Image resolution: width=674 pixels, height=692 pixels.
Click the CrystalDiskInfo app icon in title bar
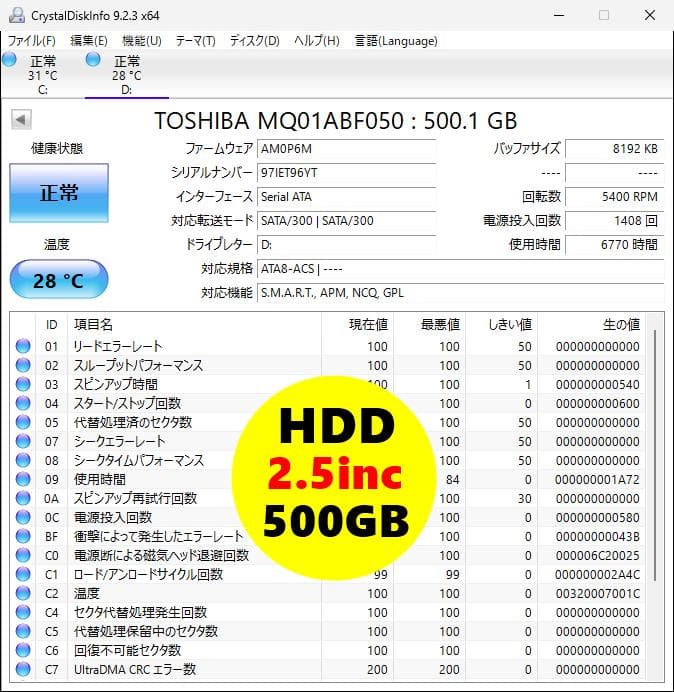17,15
